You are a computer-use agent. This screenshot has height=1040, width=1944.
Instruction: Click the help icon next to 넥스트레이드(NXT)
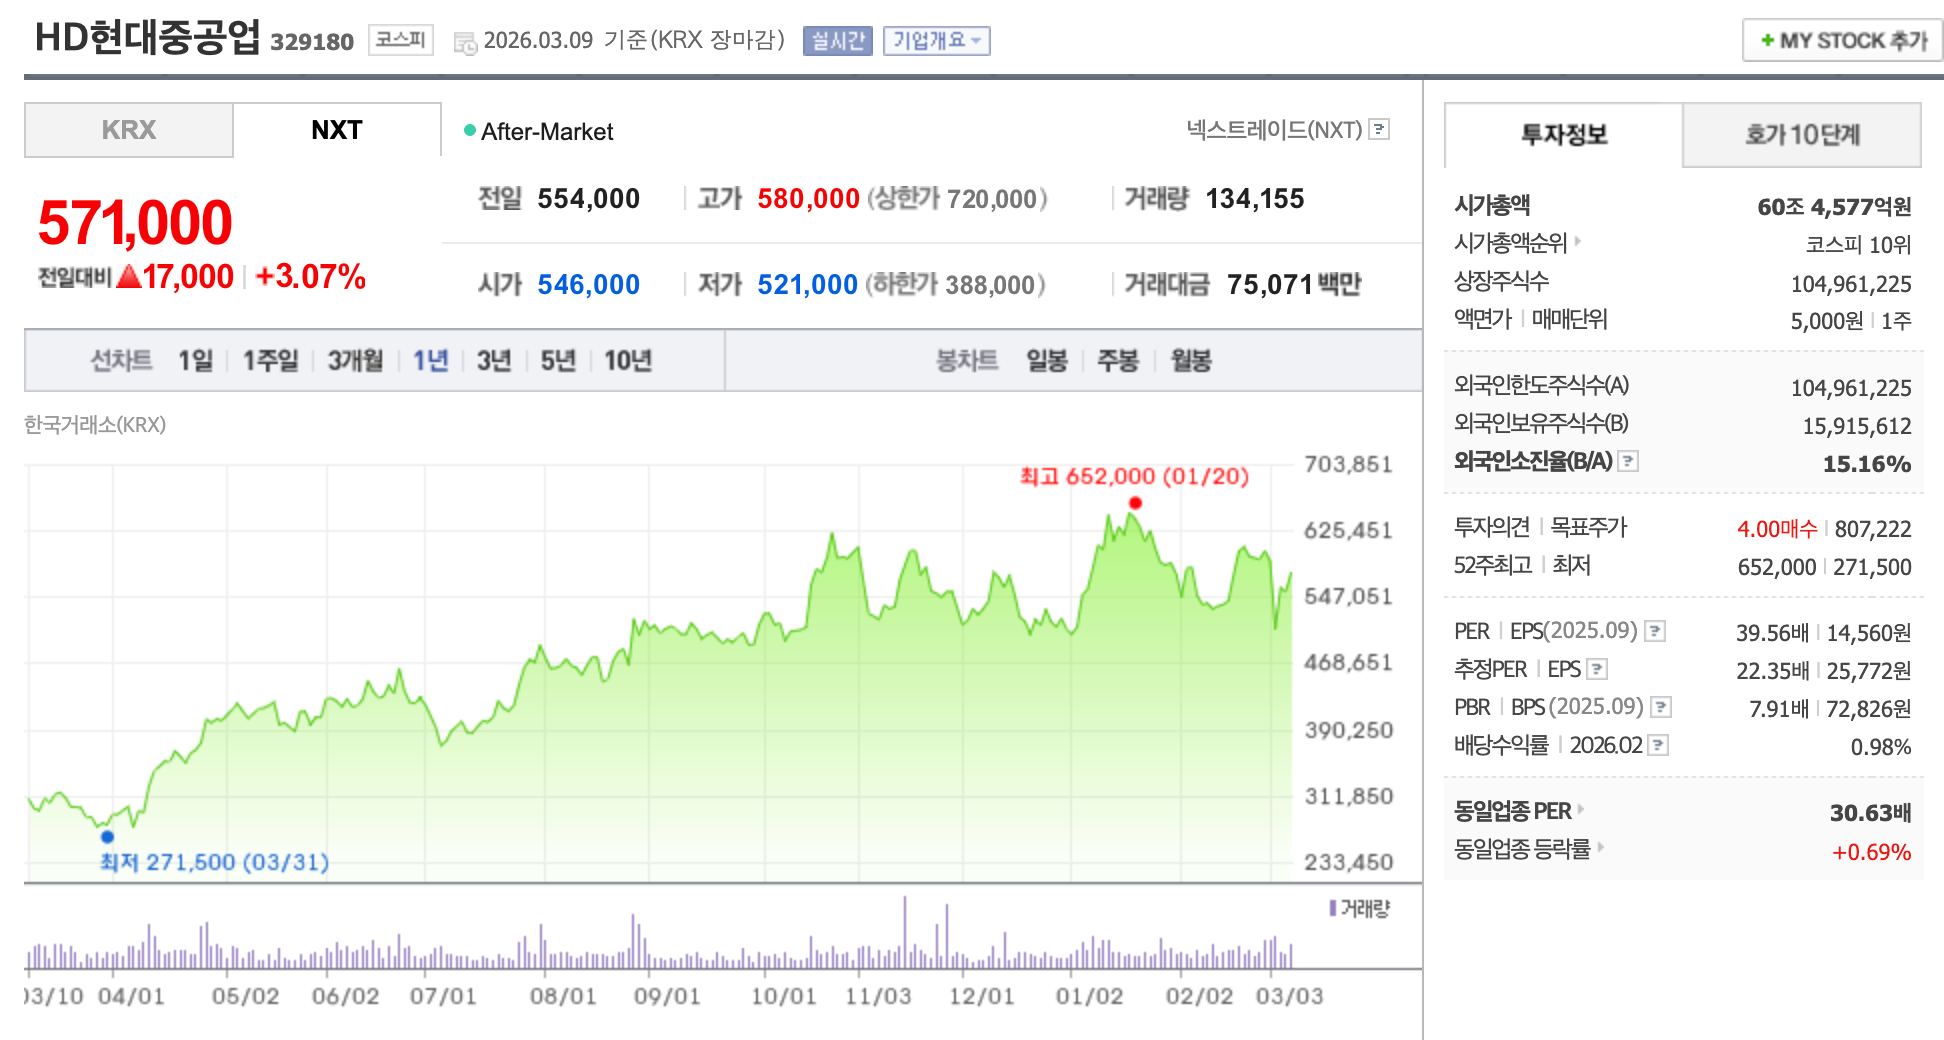pos(1379,129)
